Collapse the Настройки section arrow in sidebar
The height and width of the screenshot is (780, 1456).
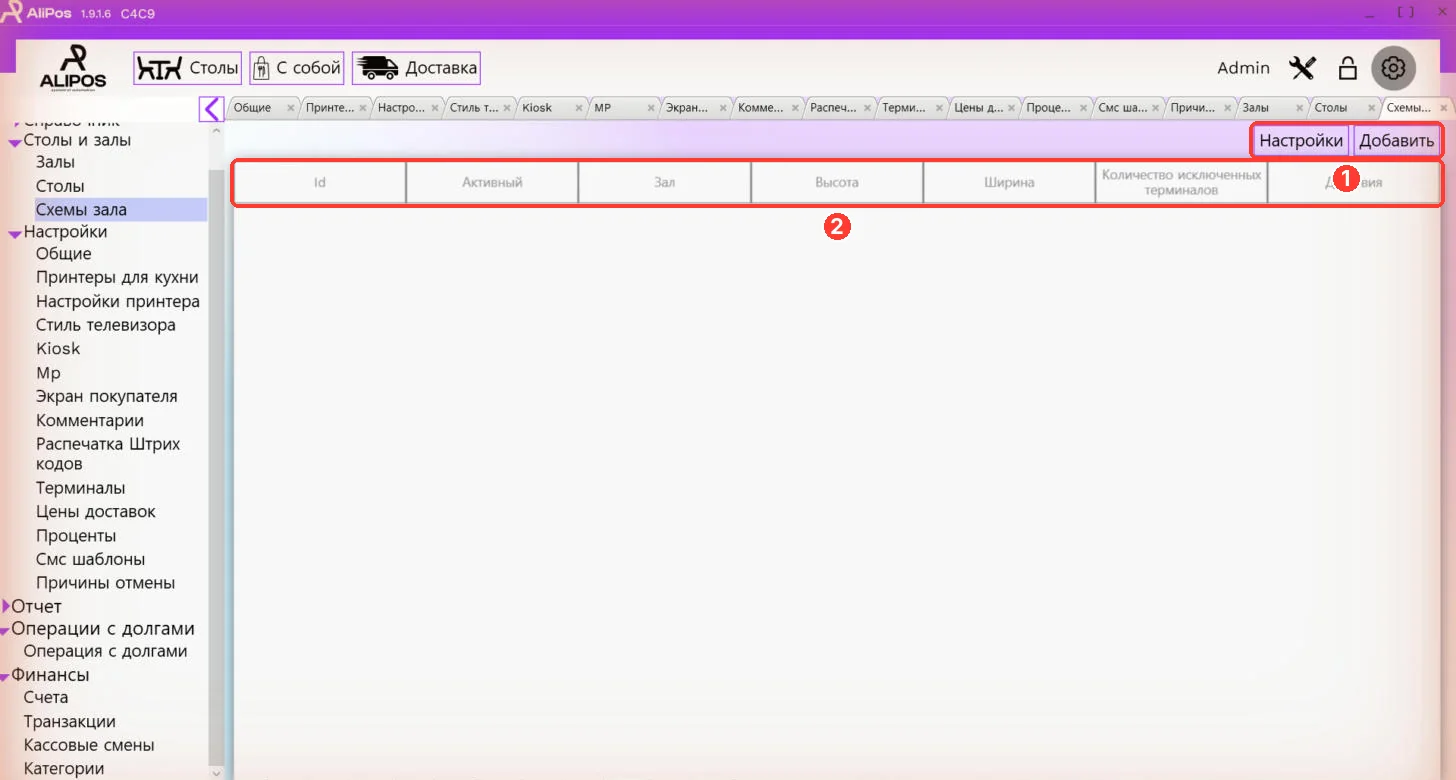pyautogui.click(x=15, y=233)
